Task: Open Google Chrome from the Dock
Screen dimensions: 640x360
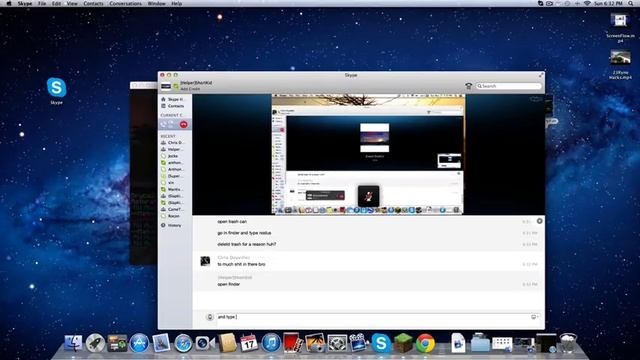Action: pyautogui.click(x=425, y=343)
